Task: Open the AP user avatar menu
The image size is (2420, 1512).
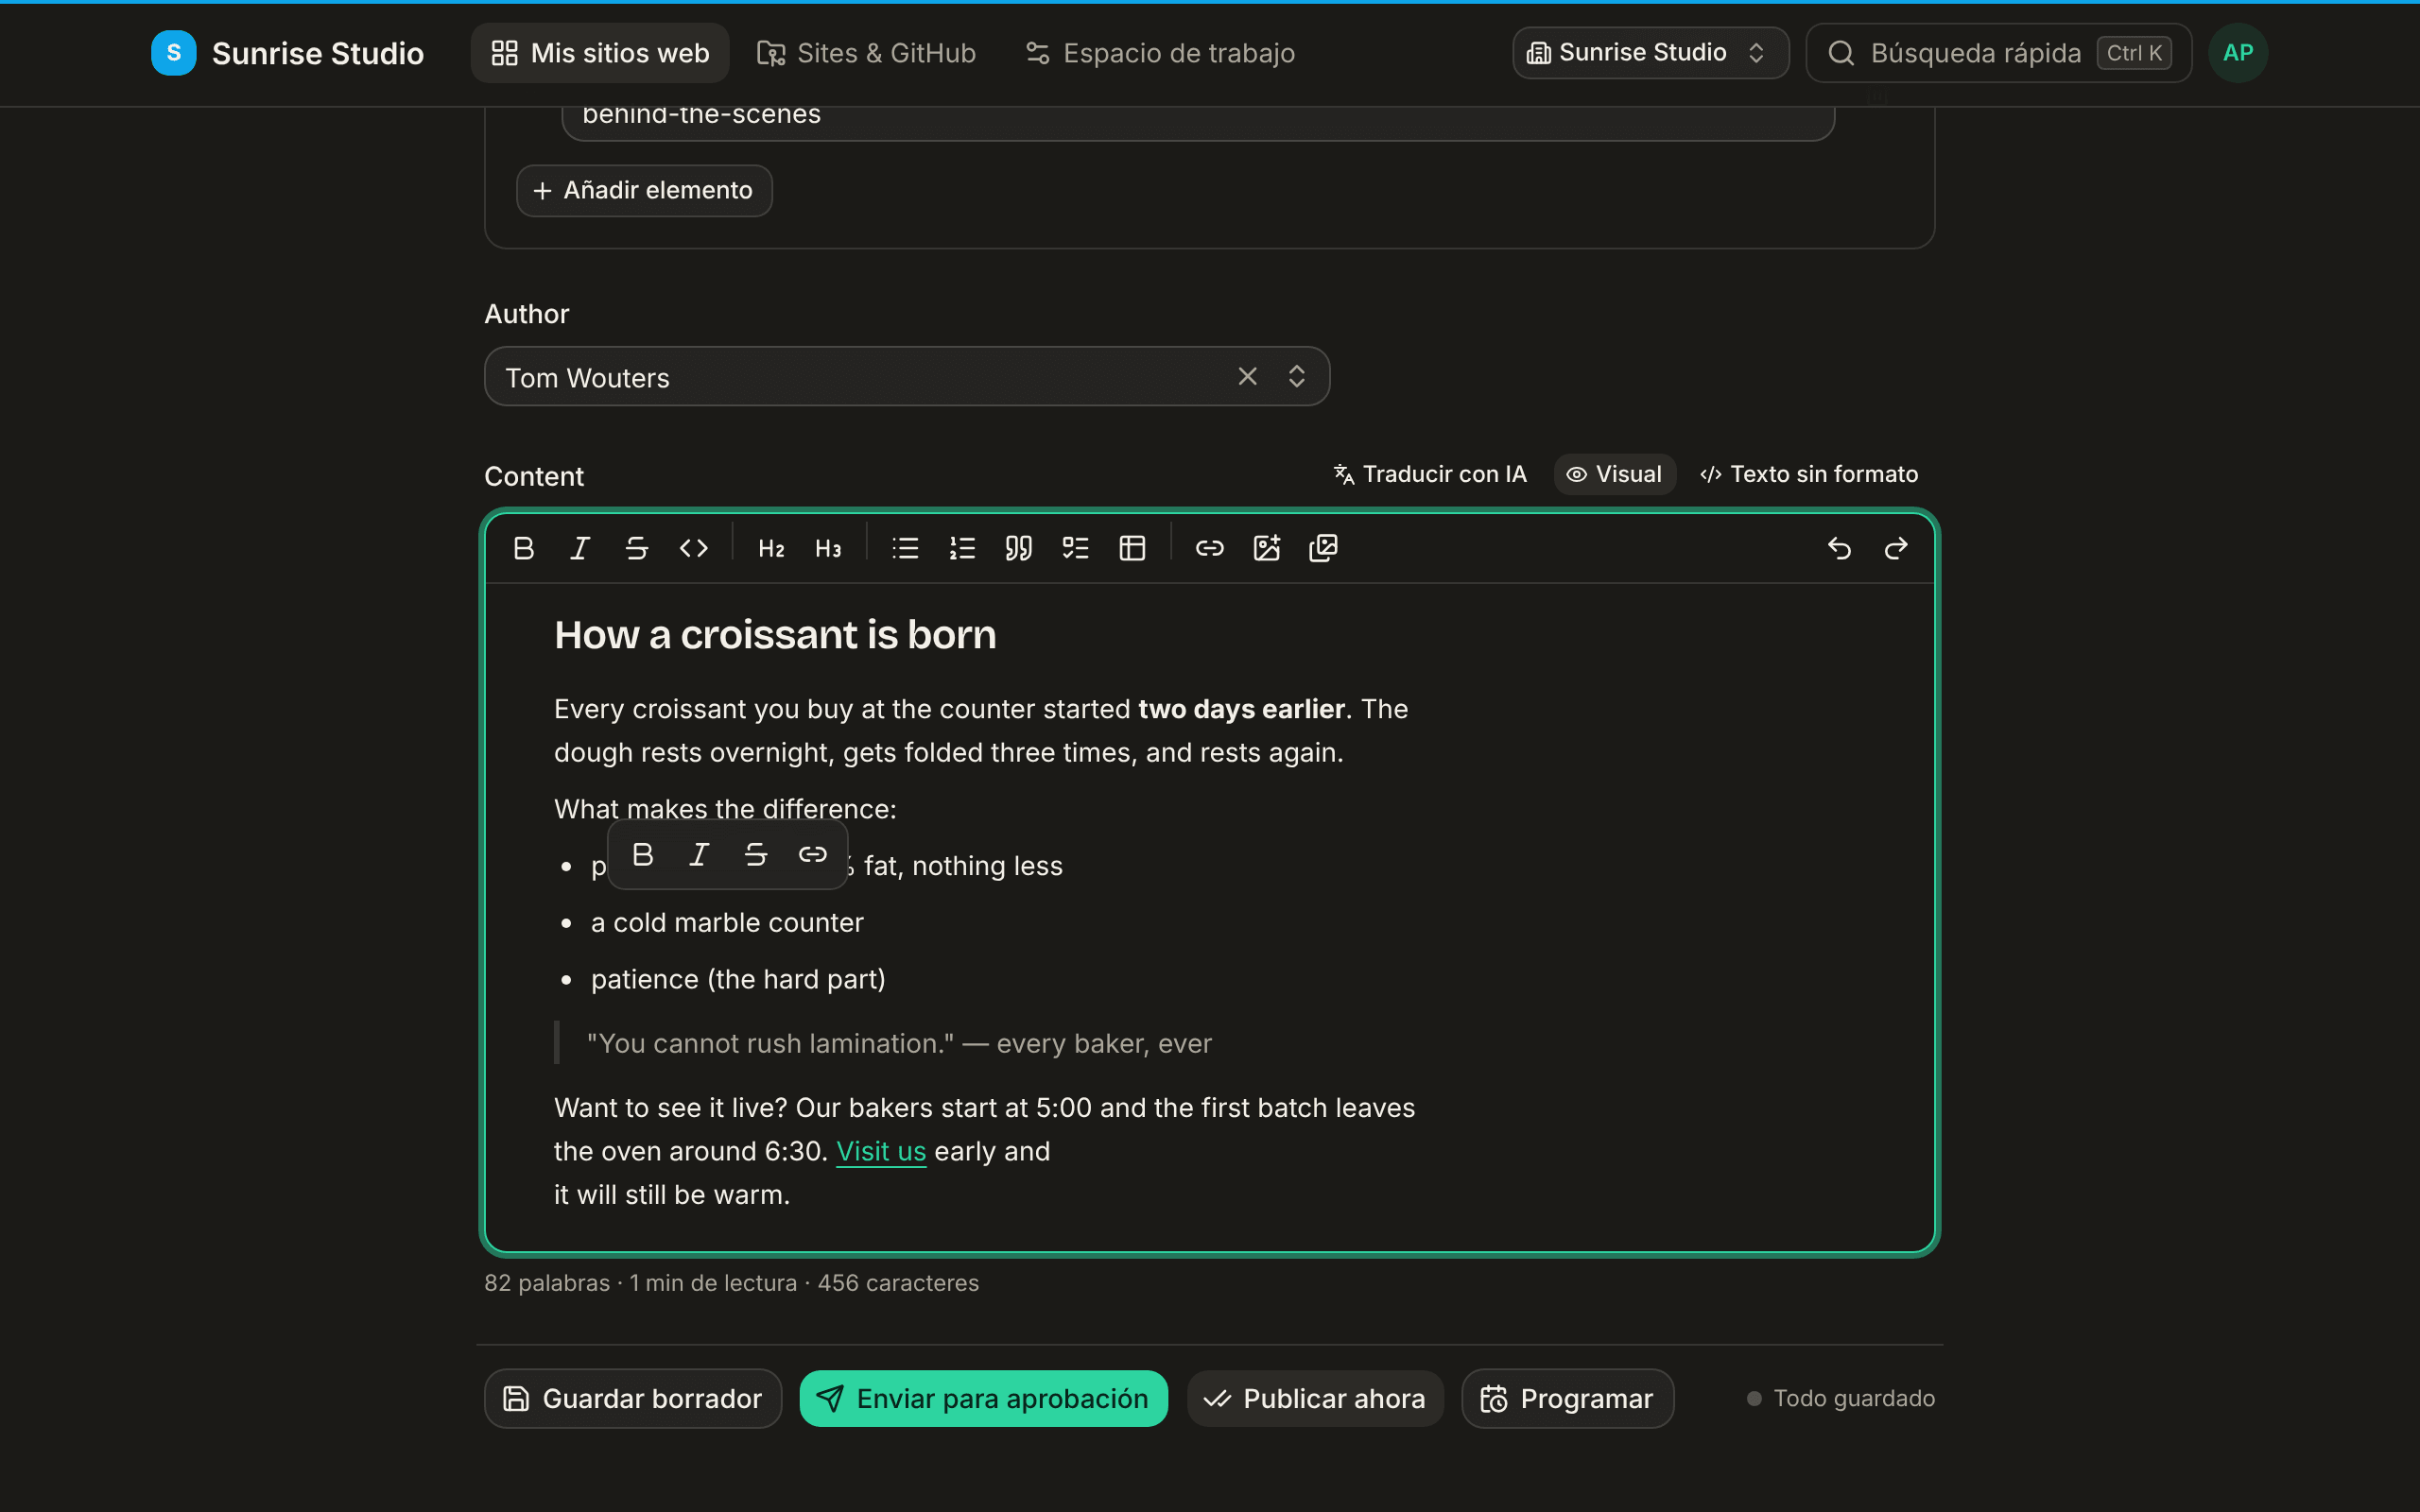Action: (2238, 53)
